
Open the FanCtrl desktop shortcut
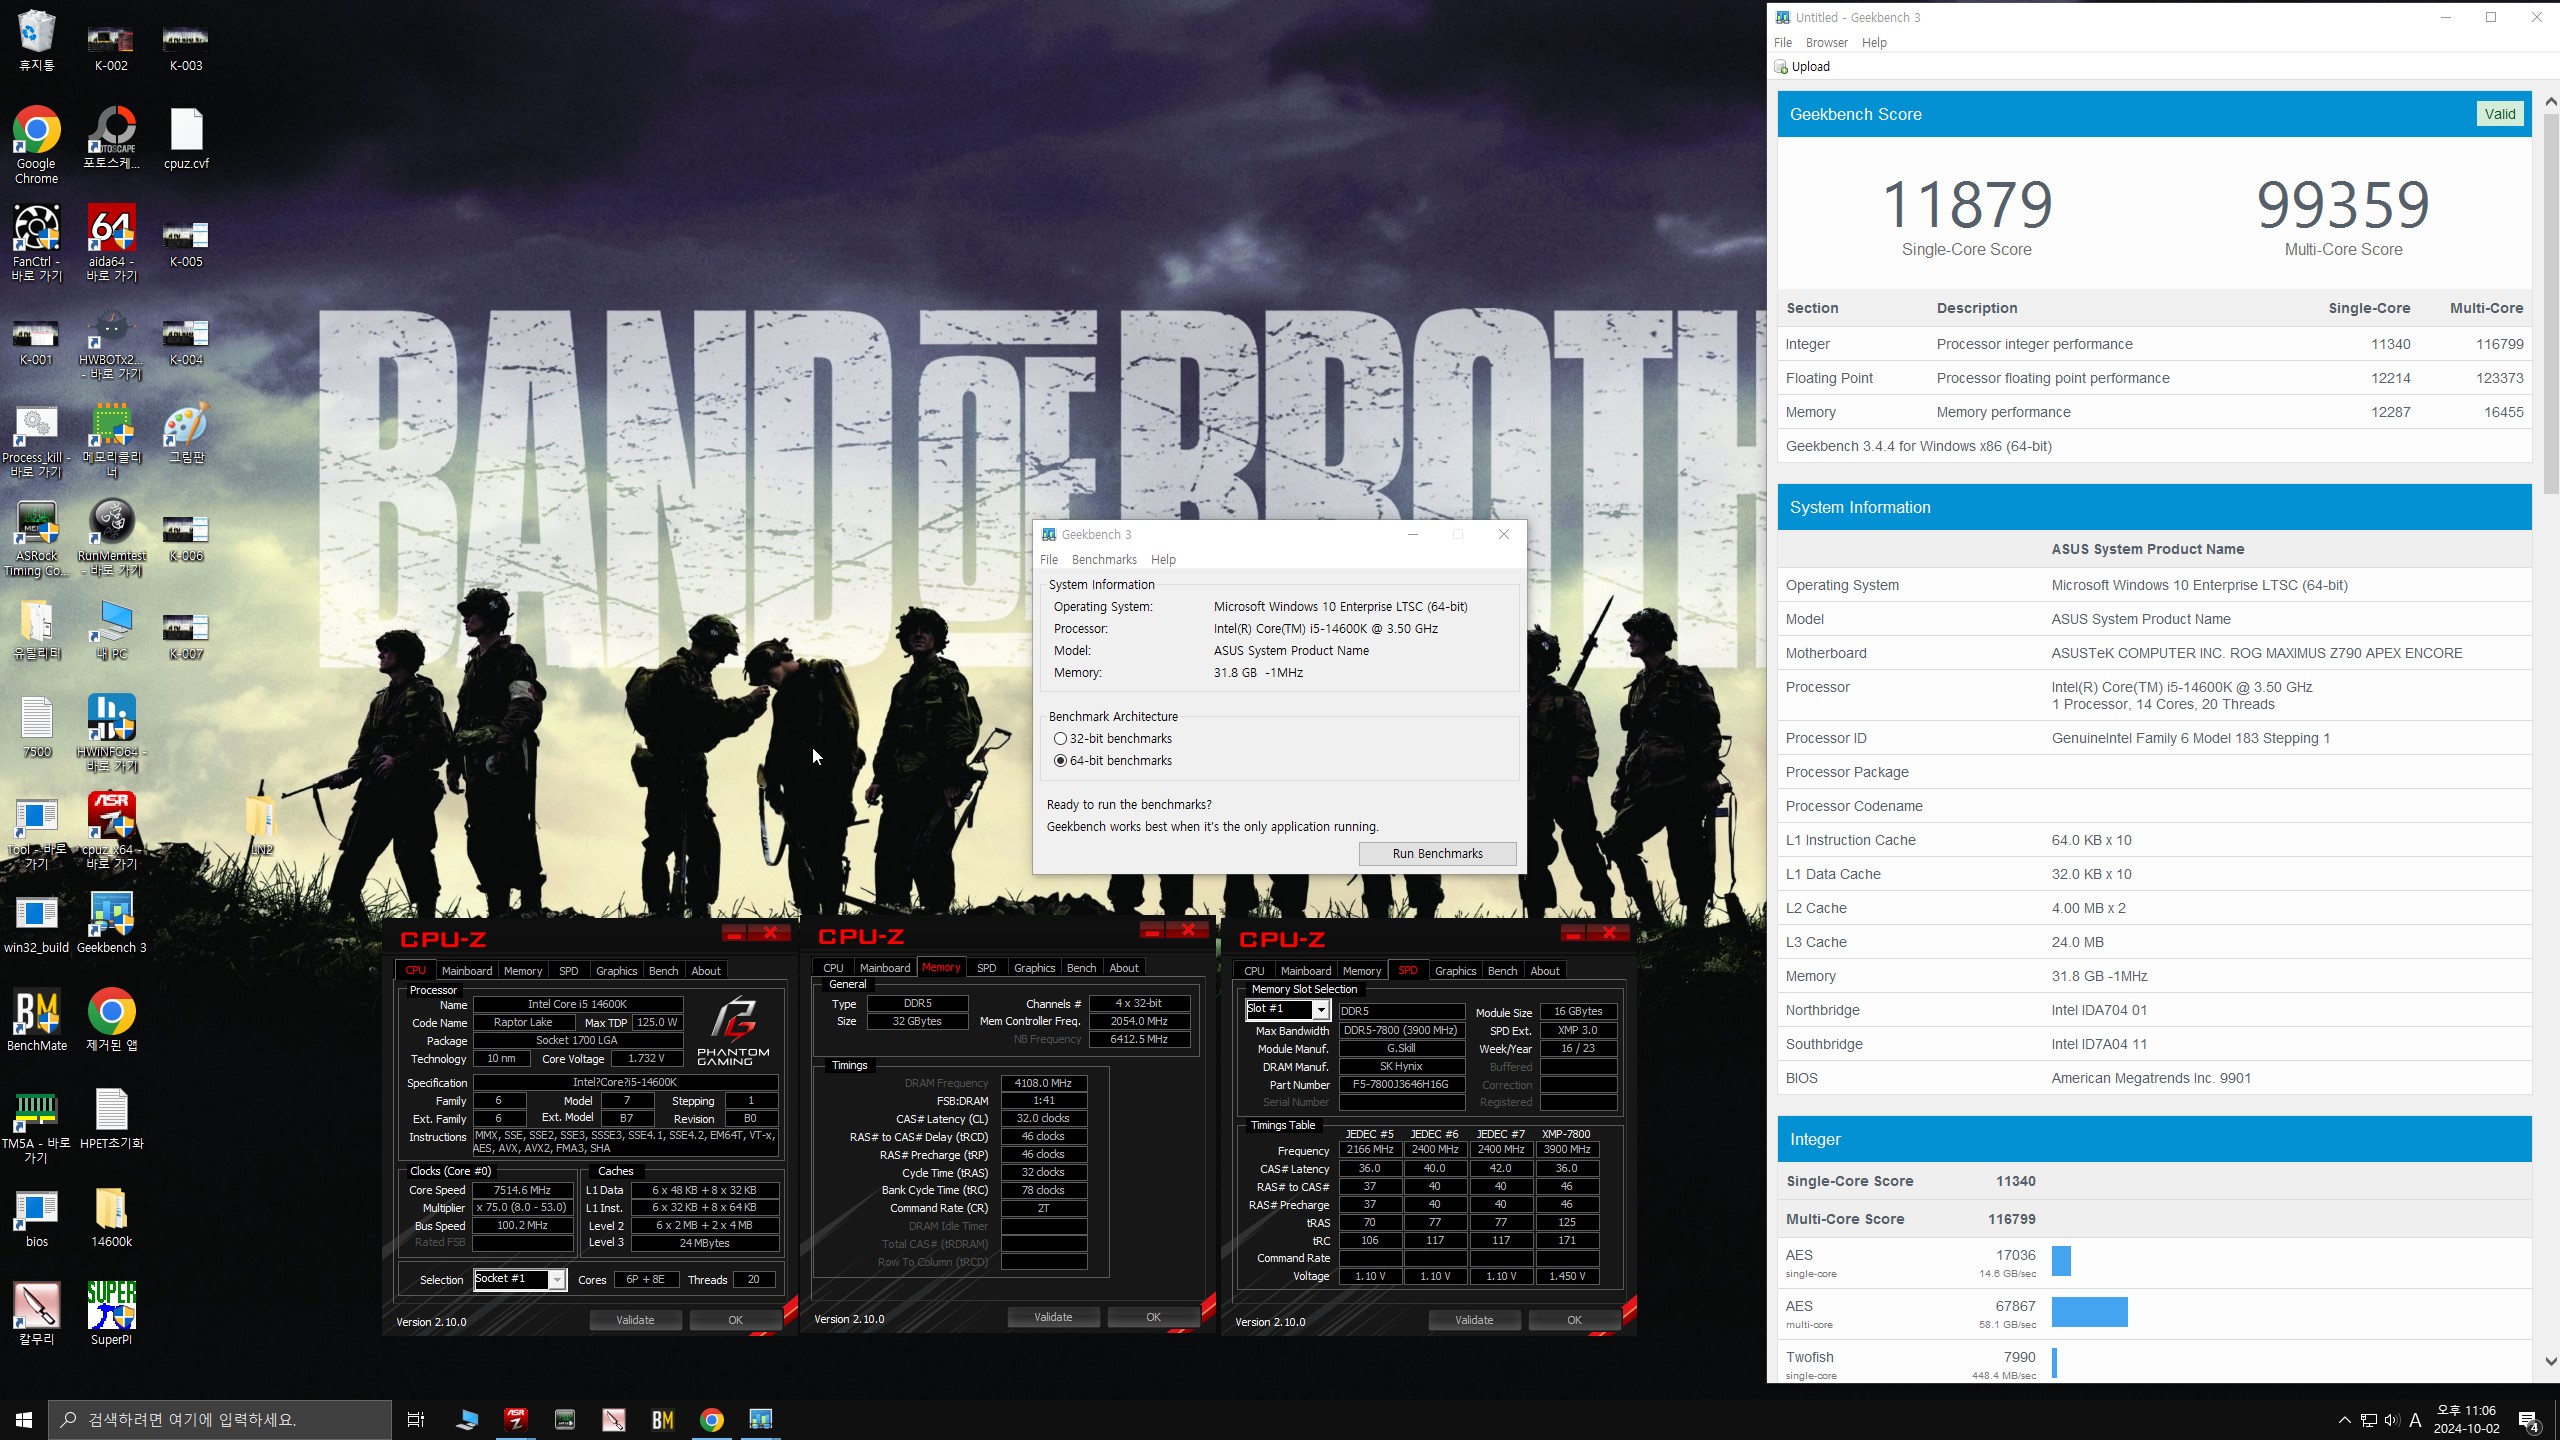[36, 243]
